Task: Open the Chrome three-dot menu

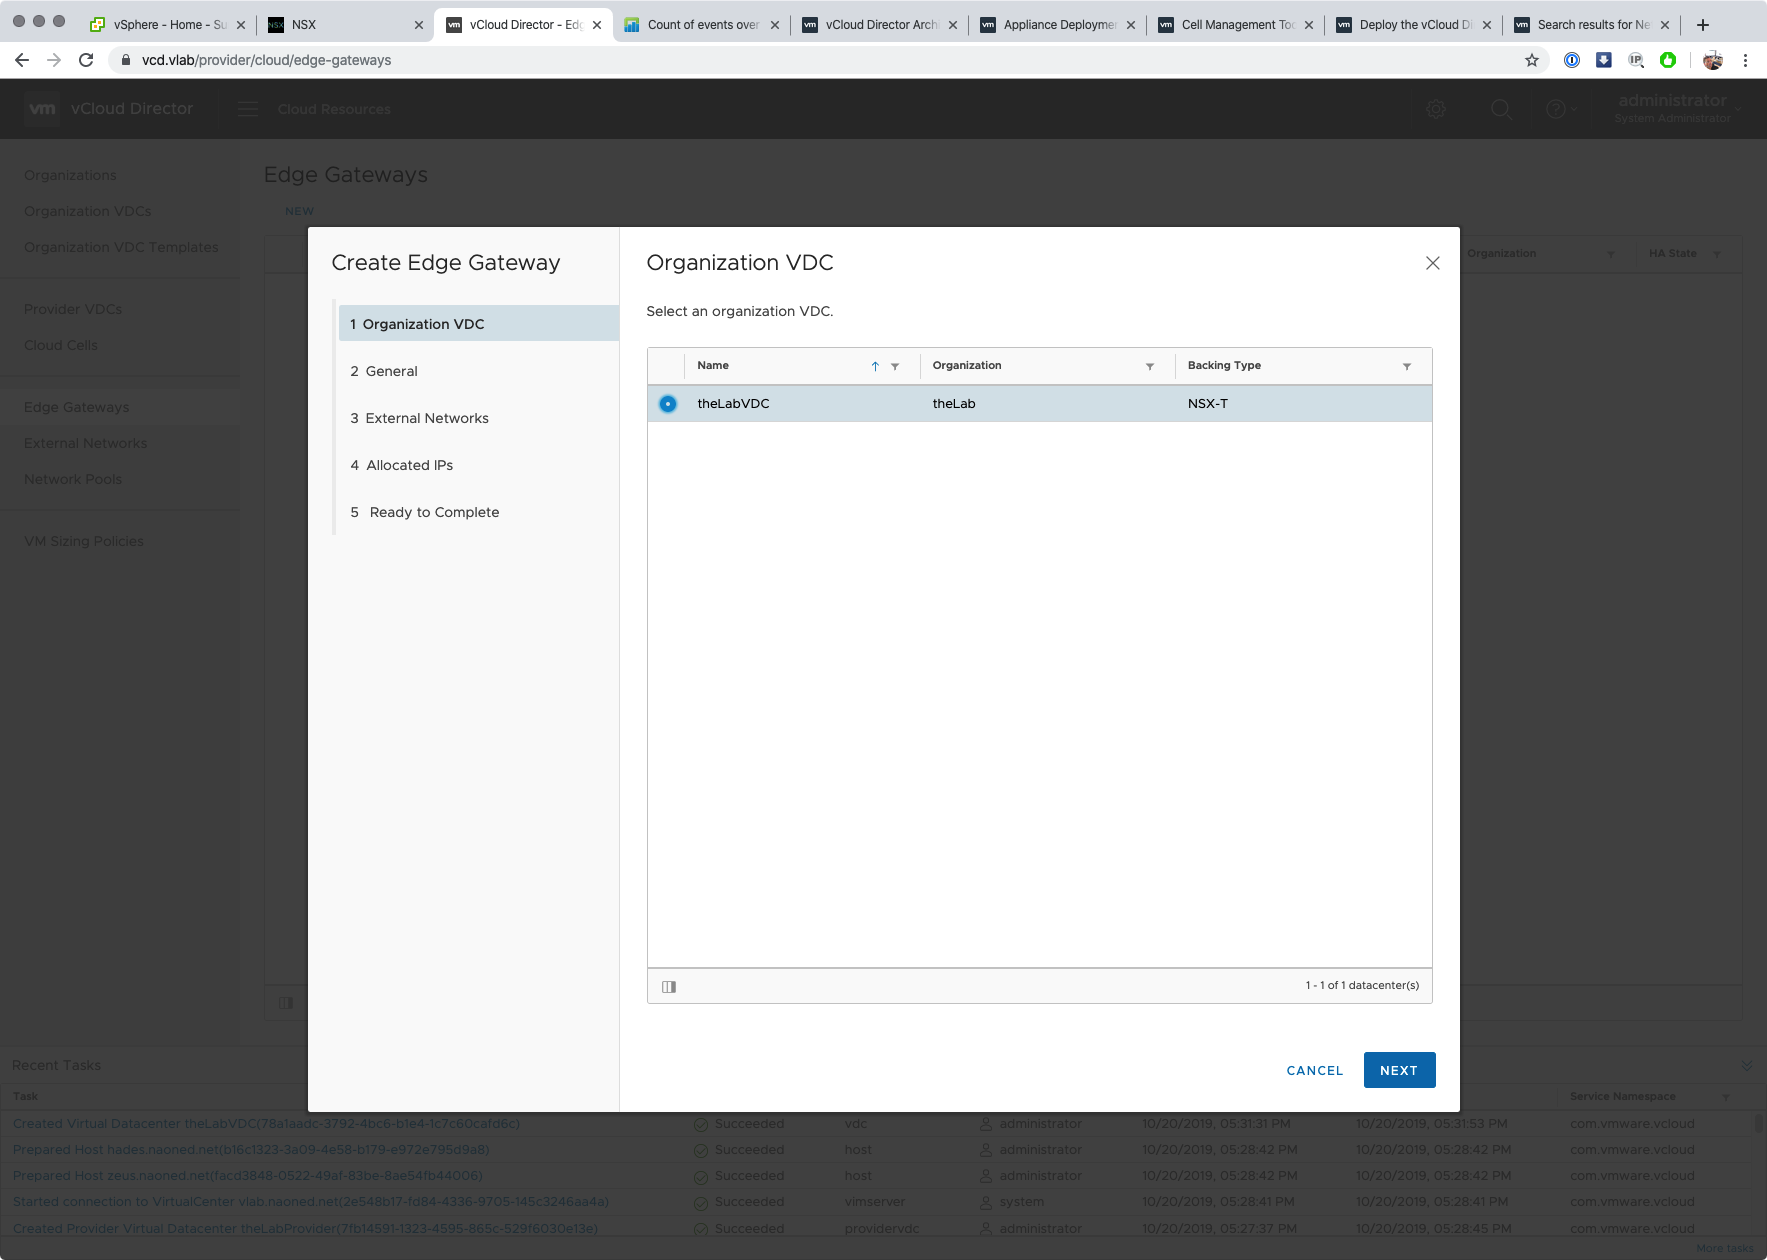Action: (1745, 60)
